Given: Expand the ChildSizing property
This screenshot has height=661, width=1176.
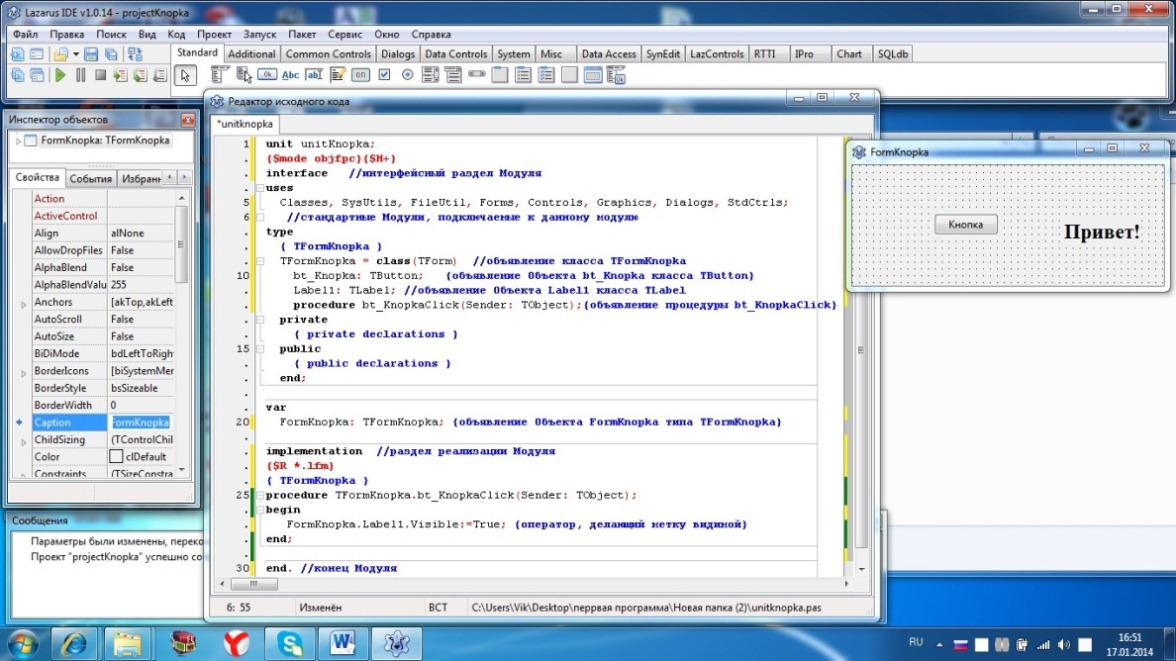Looking at the screenshot, I should click(23, 442).
